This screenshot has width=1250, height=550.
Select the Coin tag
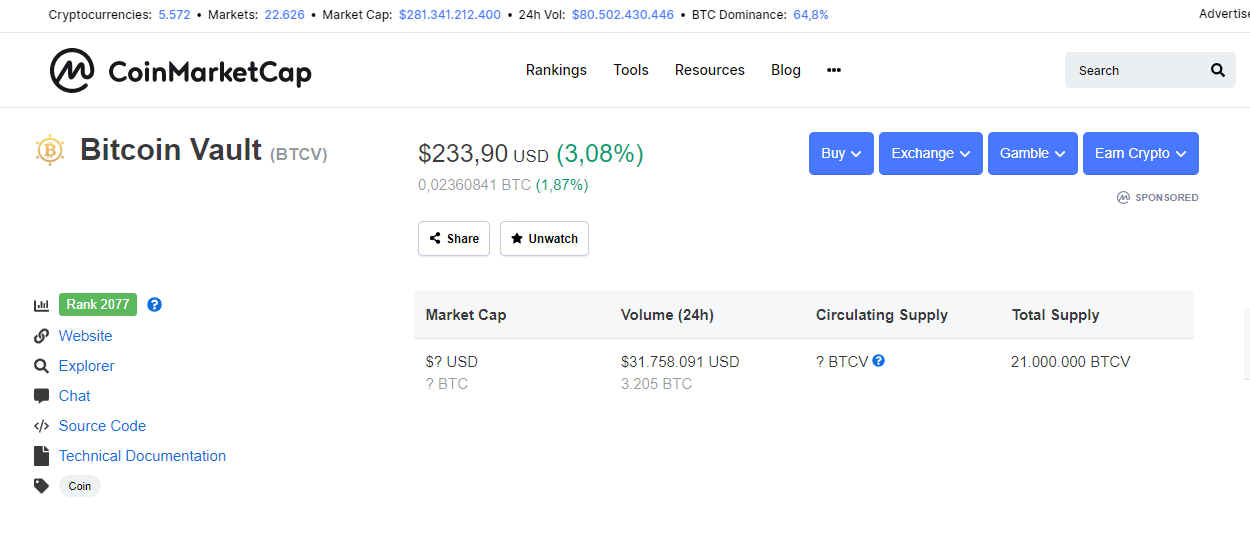[x=80, y=486]
